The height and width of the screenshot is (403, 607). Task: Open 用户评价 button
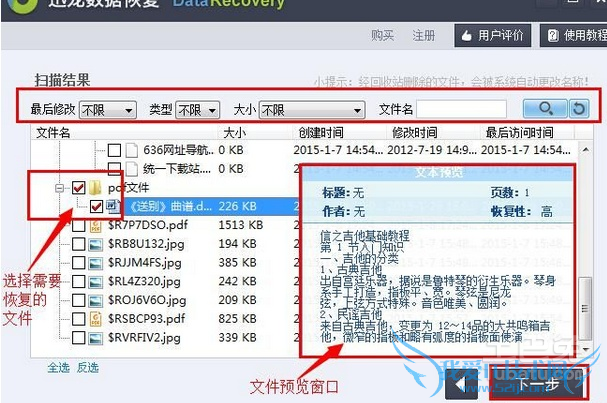[x=492, y=36]
